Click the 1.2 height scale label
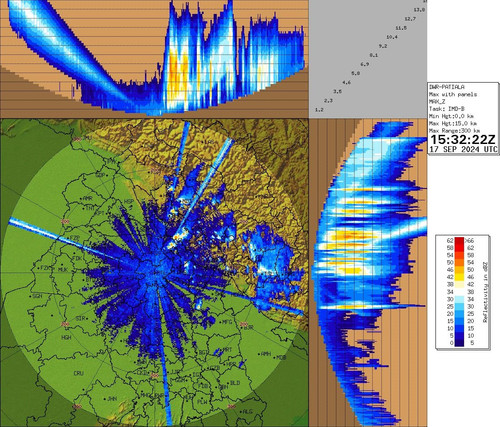The width and height of the screenshot is (500, 427). click(319, 110)
